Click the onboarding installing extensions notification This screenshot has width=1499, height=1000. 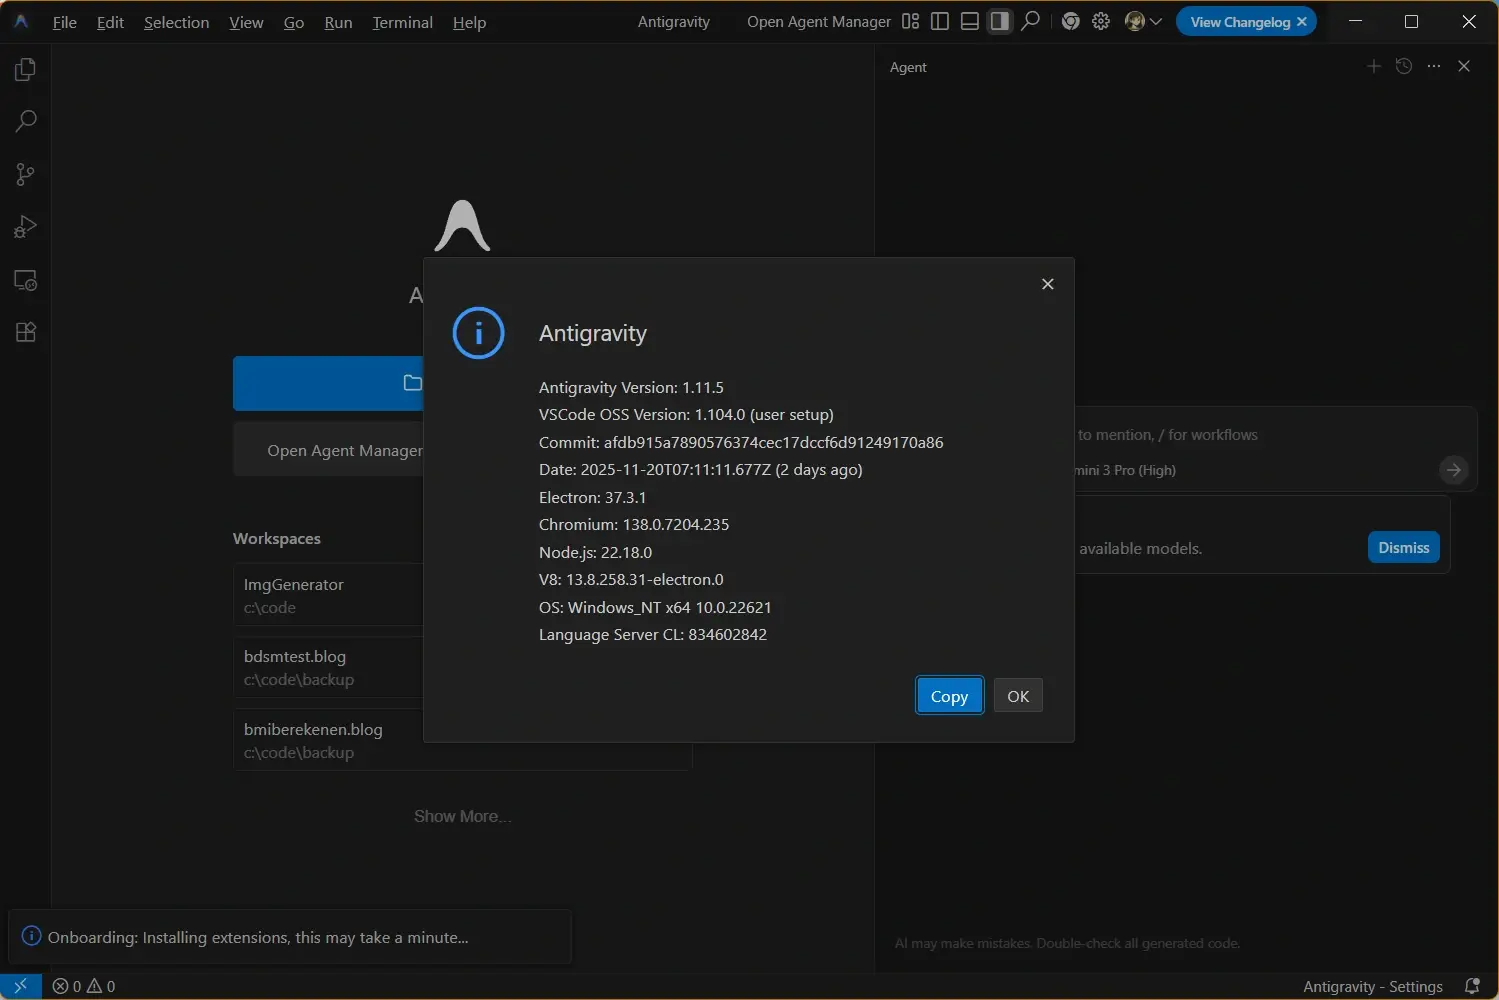[290, 937]
